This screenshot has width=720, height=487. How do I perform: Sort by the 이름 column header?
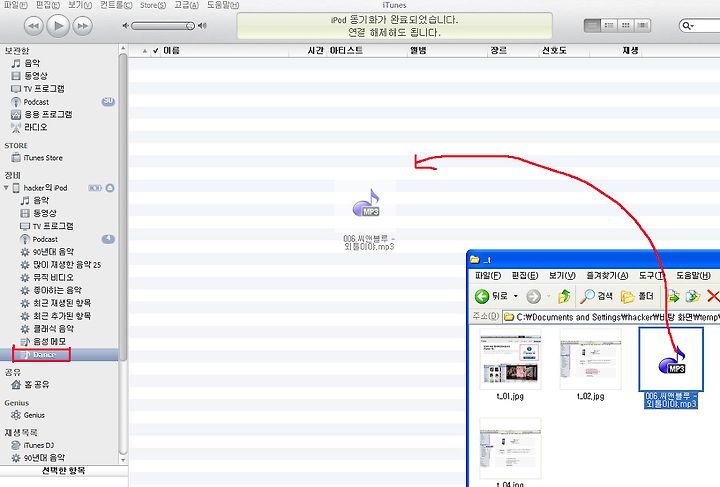tap(171, 50)
